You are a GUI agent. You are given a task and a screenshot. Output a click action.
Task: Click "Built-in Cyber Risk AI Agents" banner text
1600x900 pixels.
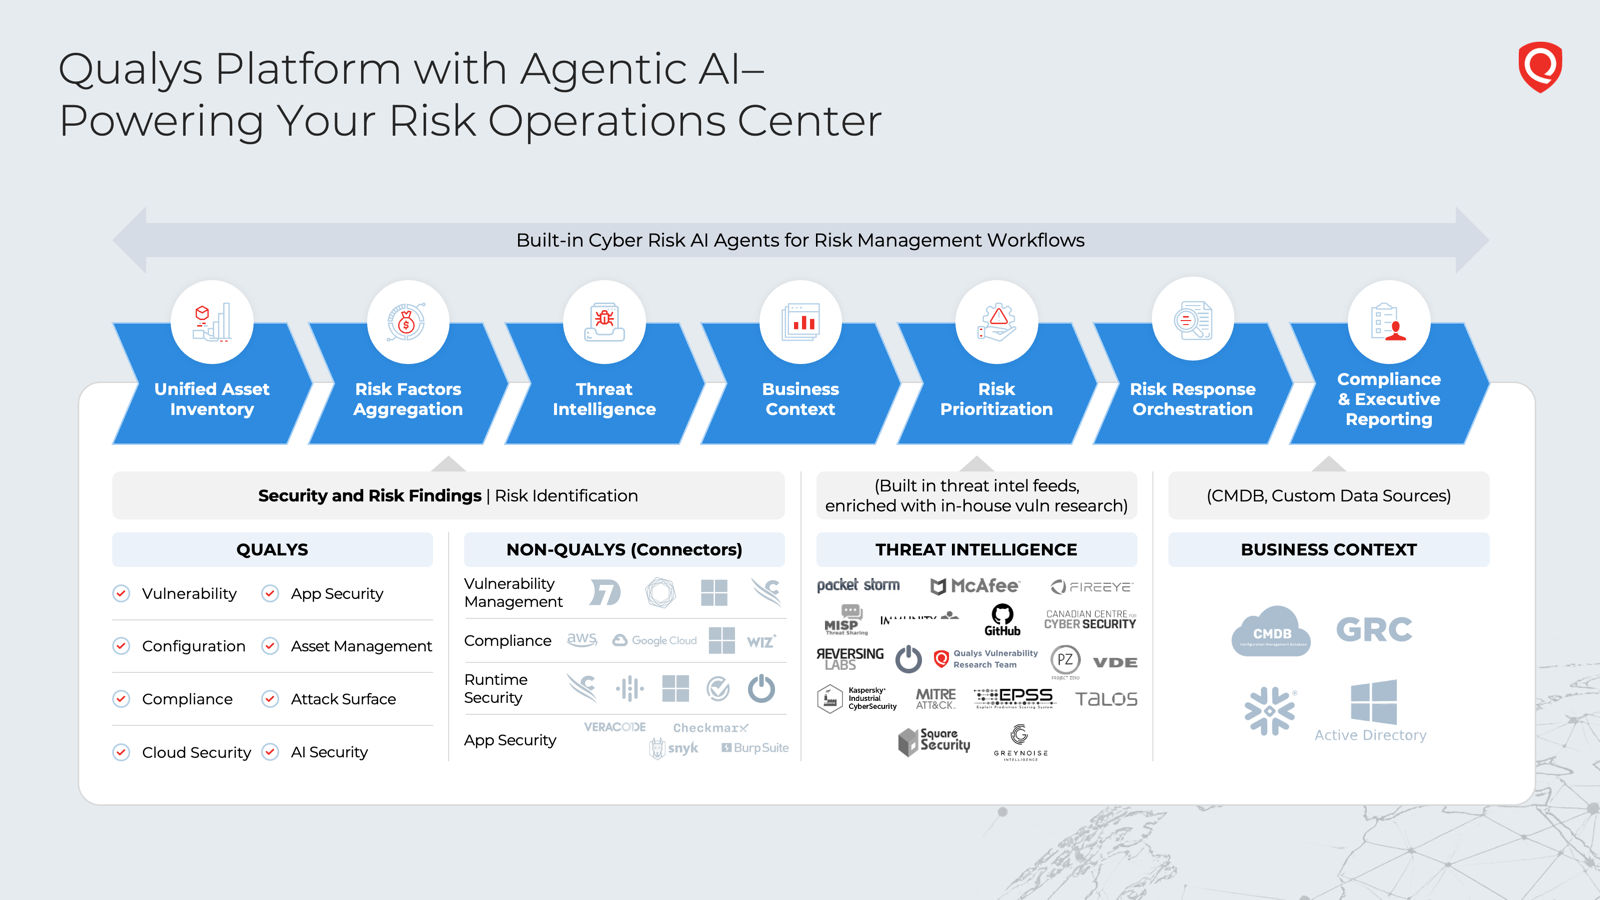tap(800, 240)
